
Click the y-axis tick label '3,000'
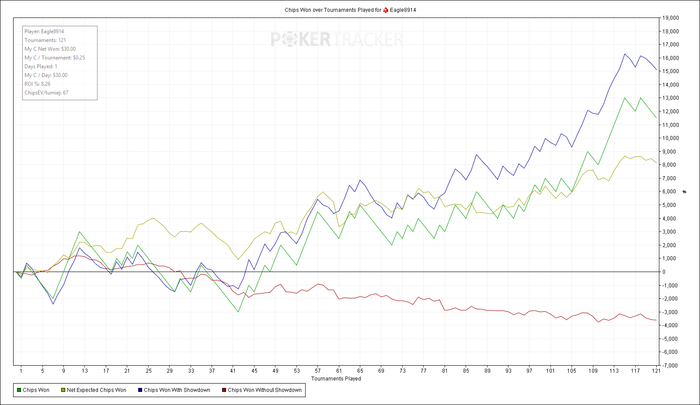click(670, 232)
